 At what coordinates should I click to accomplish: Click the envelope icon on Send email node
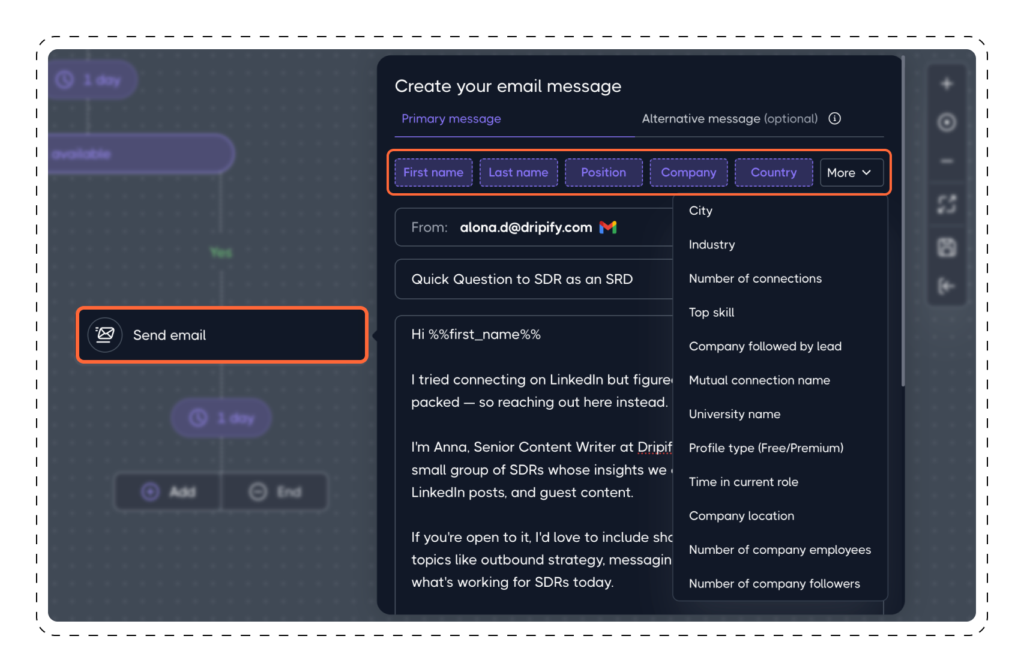point(105,334)
